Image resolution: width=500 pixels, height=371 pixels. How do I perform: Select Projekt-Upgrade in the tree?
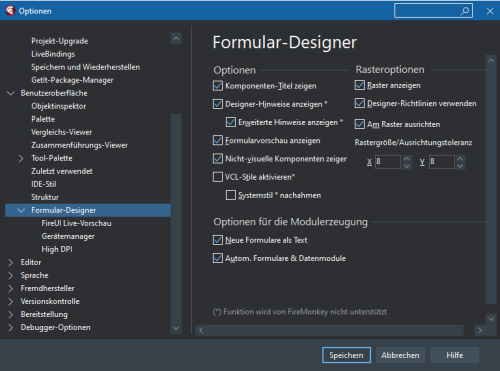(60, 41)
